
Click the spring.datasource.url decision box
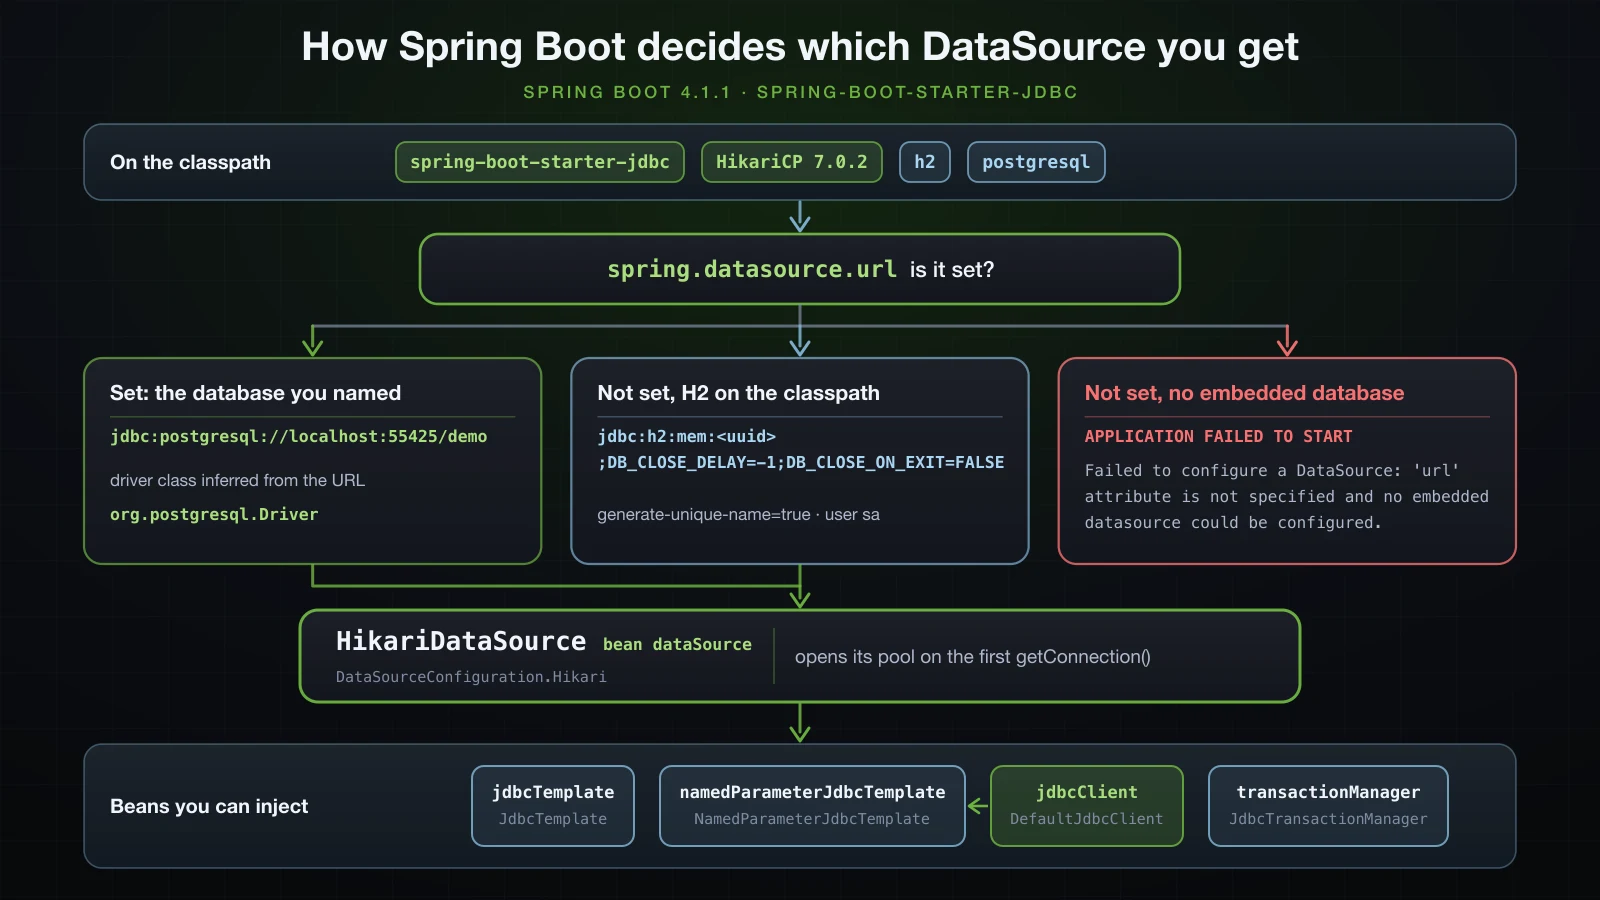[800, 269]
